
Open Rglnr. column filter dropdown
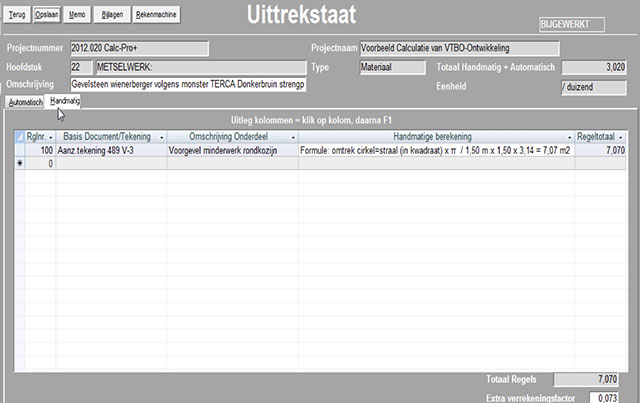(51, 137)
